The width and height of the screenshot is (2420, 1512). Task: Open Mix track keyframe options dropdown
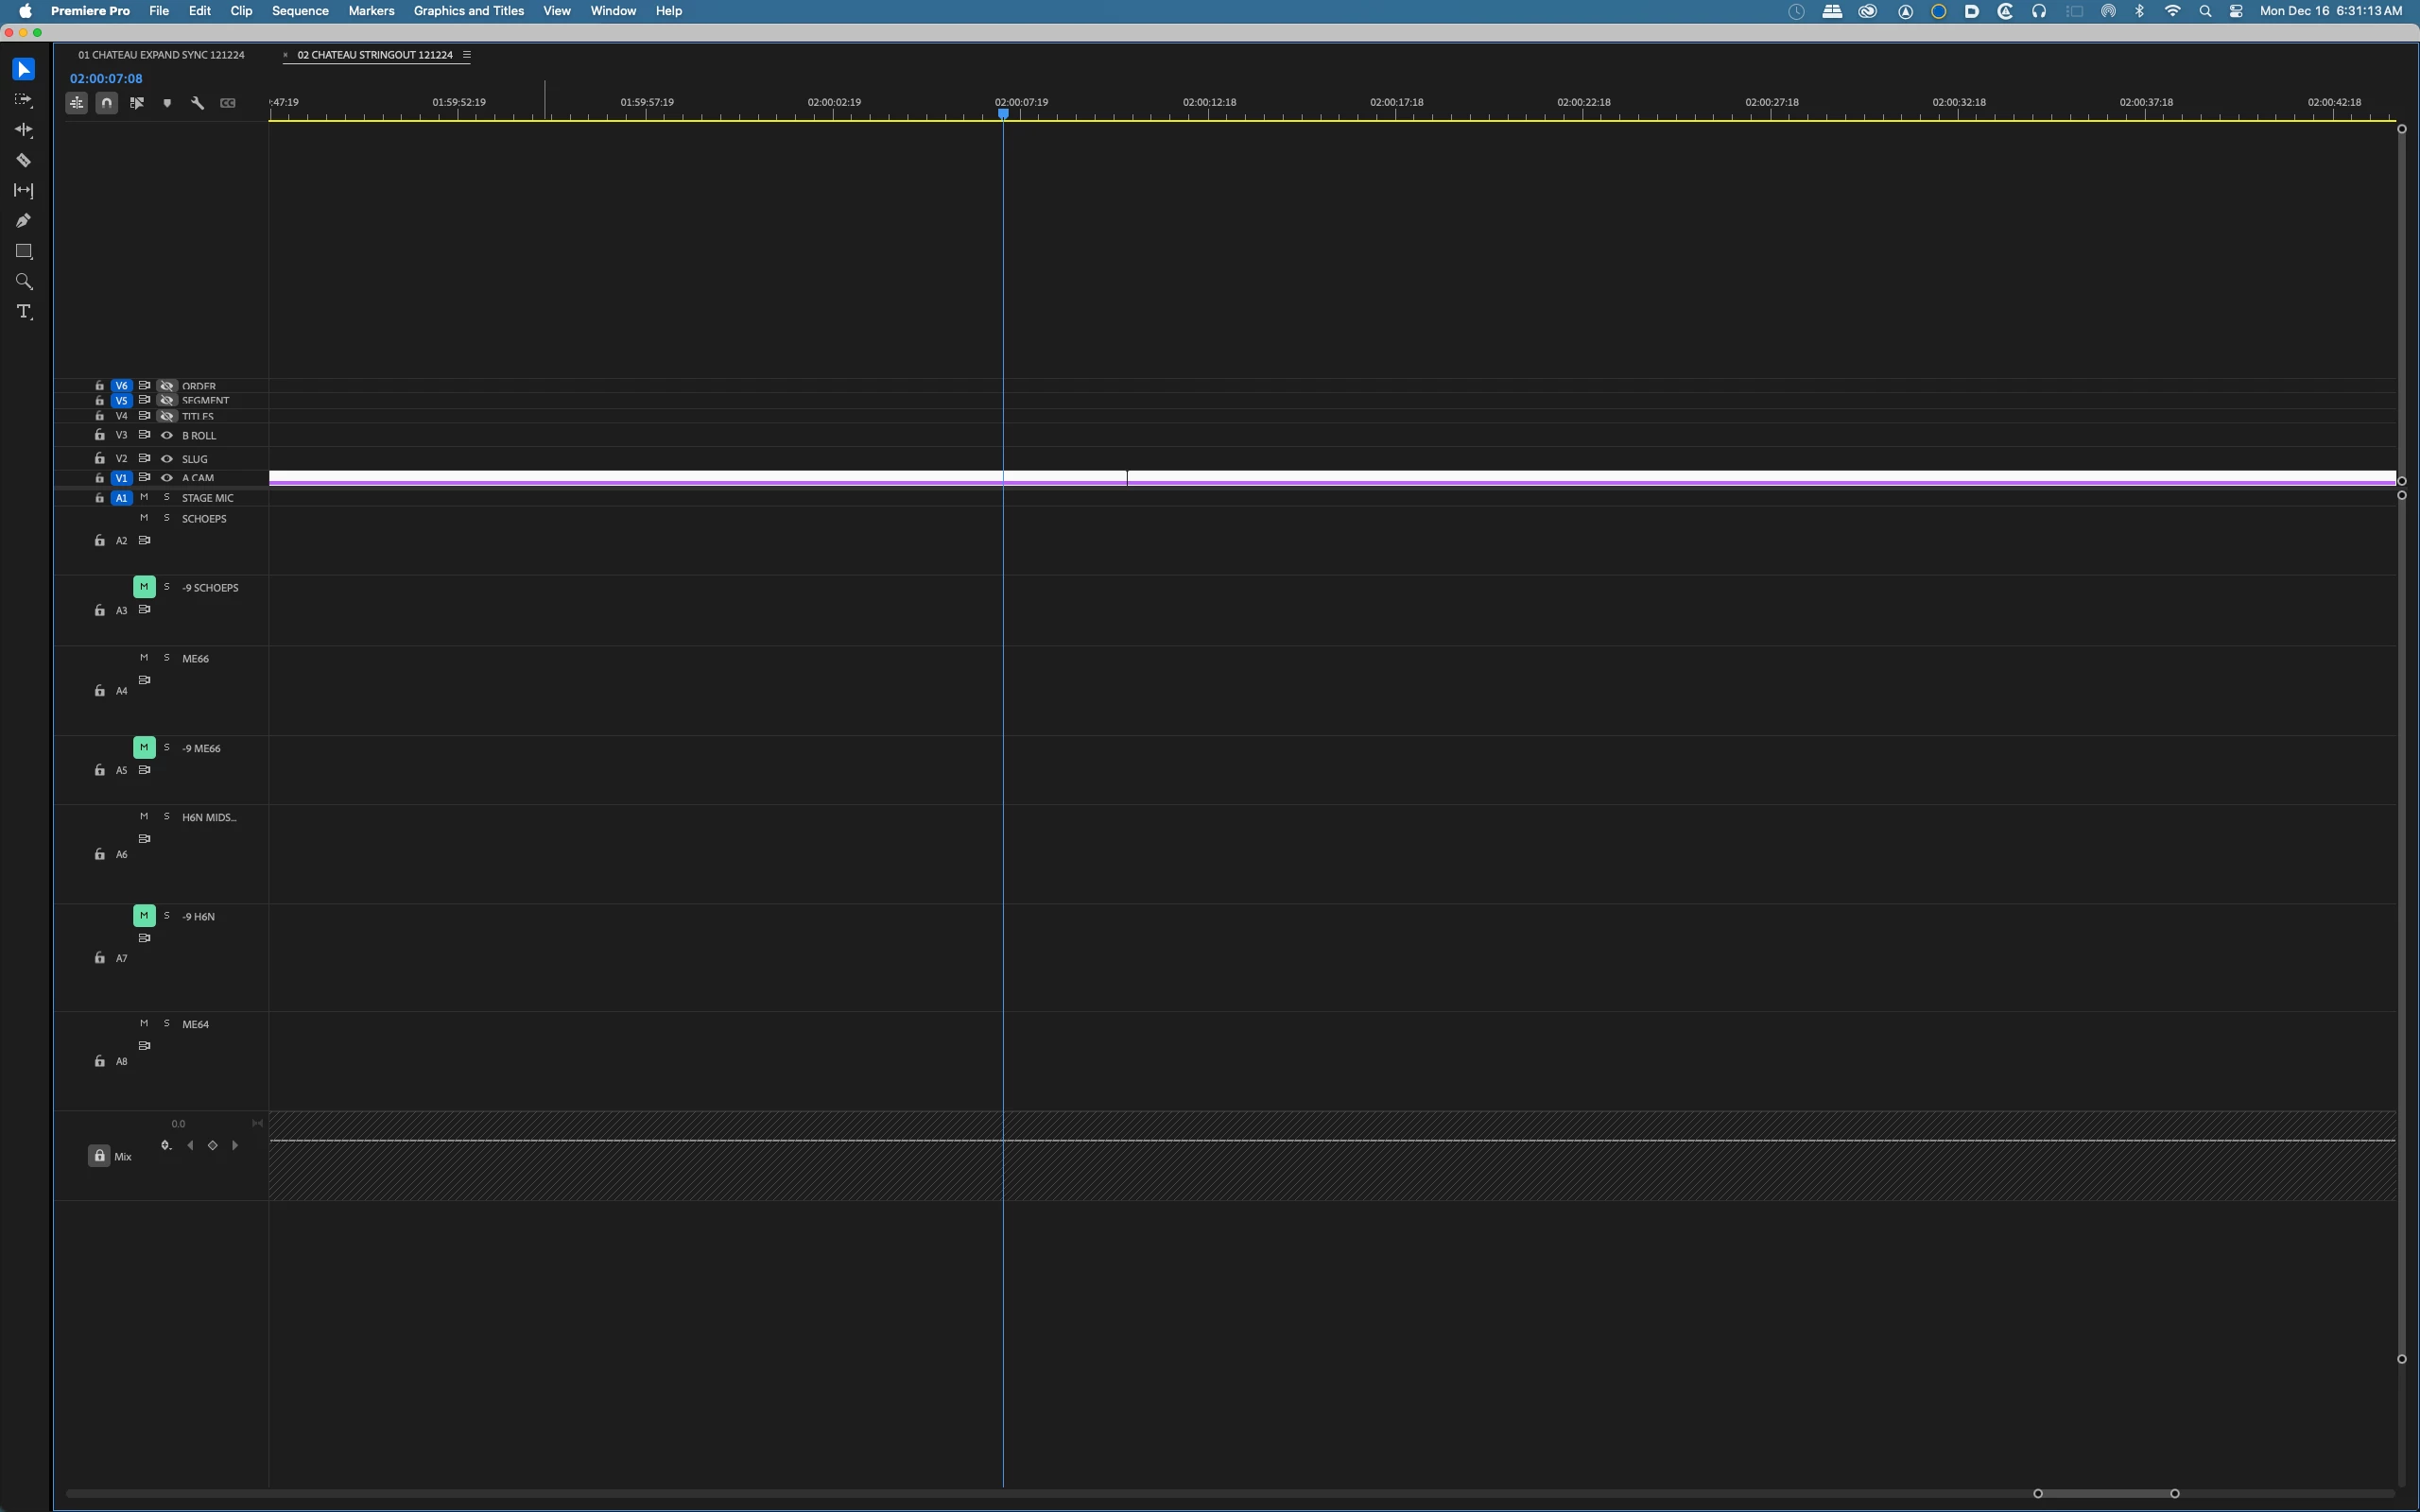(x=166, y=1146)
